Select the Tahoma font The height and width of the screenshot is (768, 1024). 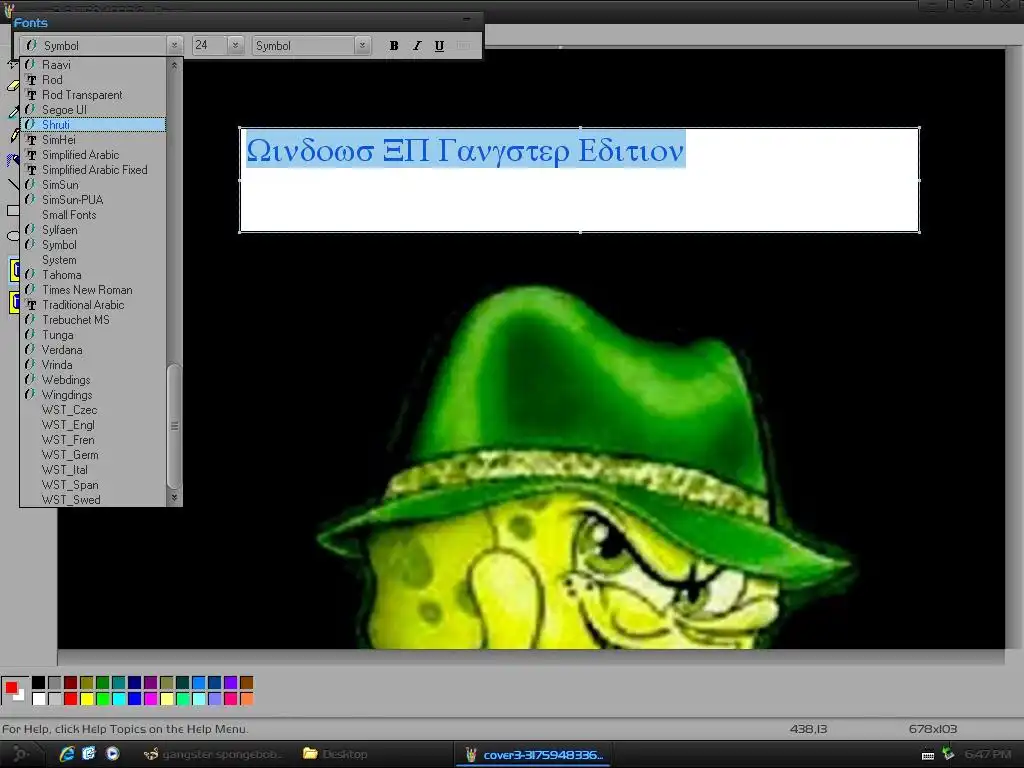tap(93, 275)
